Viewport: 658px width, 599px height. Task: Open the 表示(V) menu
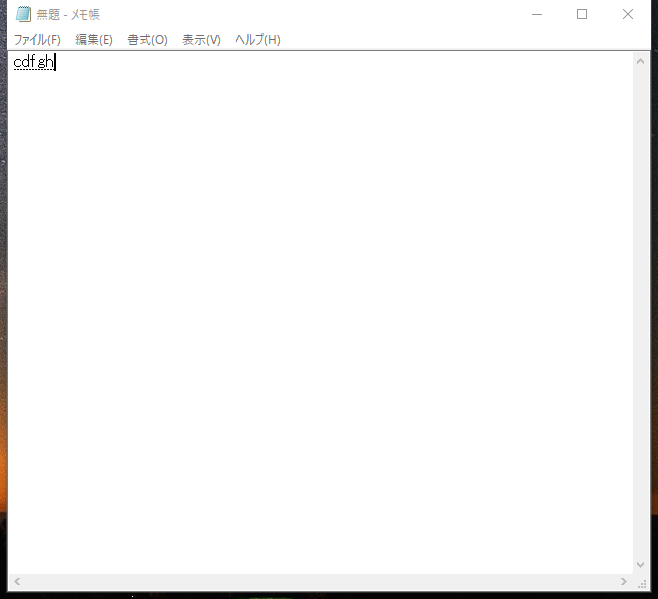click(201, 40)
